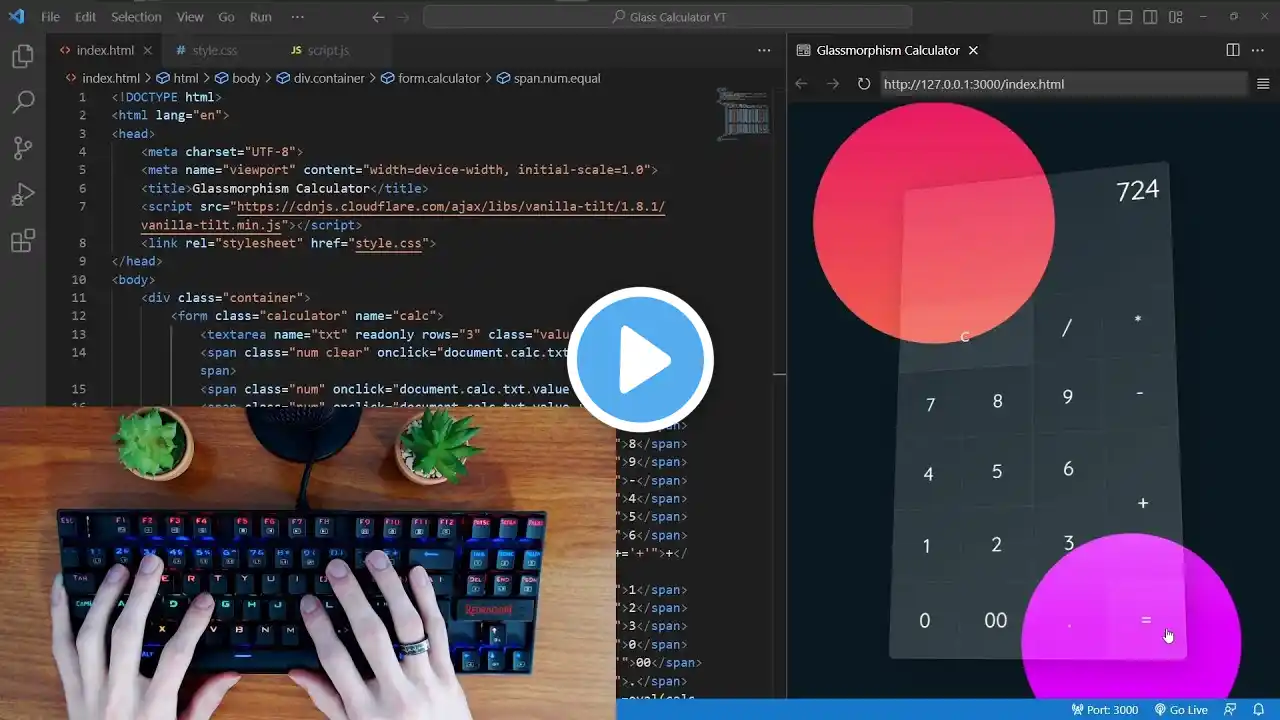
Task: Click the preview URL address field
Action: (1064, 84)
